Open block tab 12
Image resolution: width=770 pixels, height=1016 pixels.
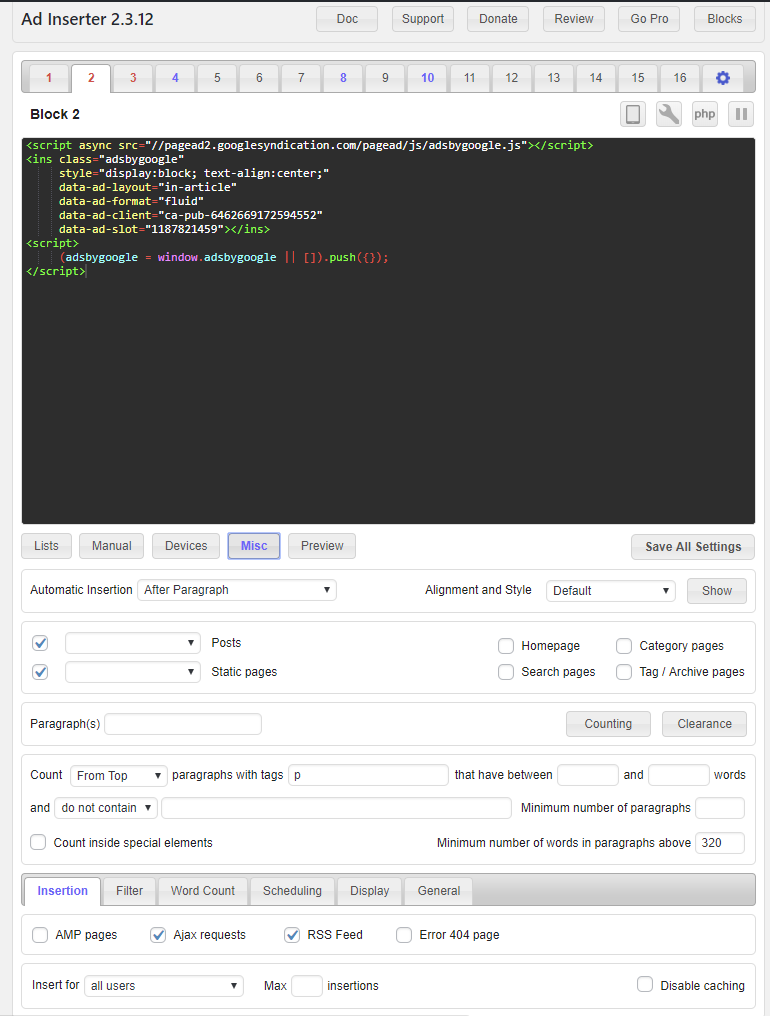[511, 78]
